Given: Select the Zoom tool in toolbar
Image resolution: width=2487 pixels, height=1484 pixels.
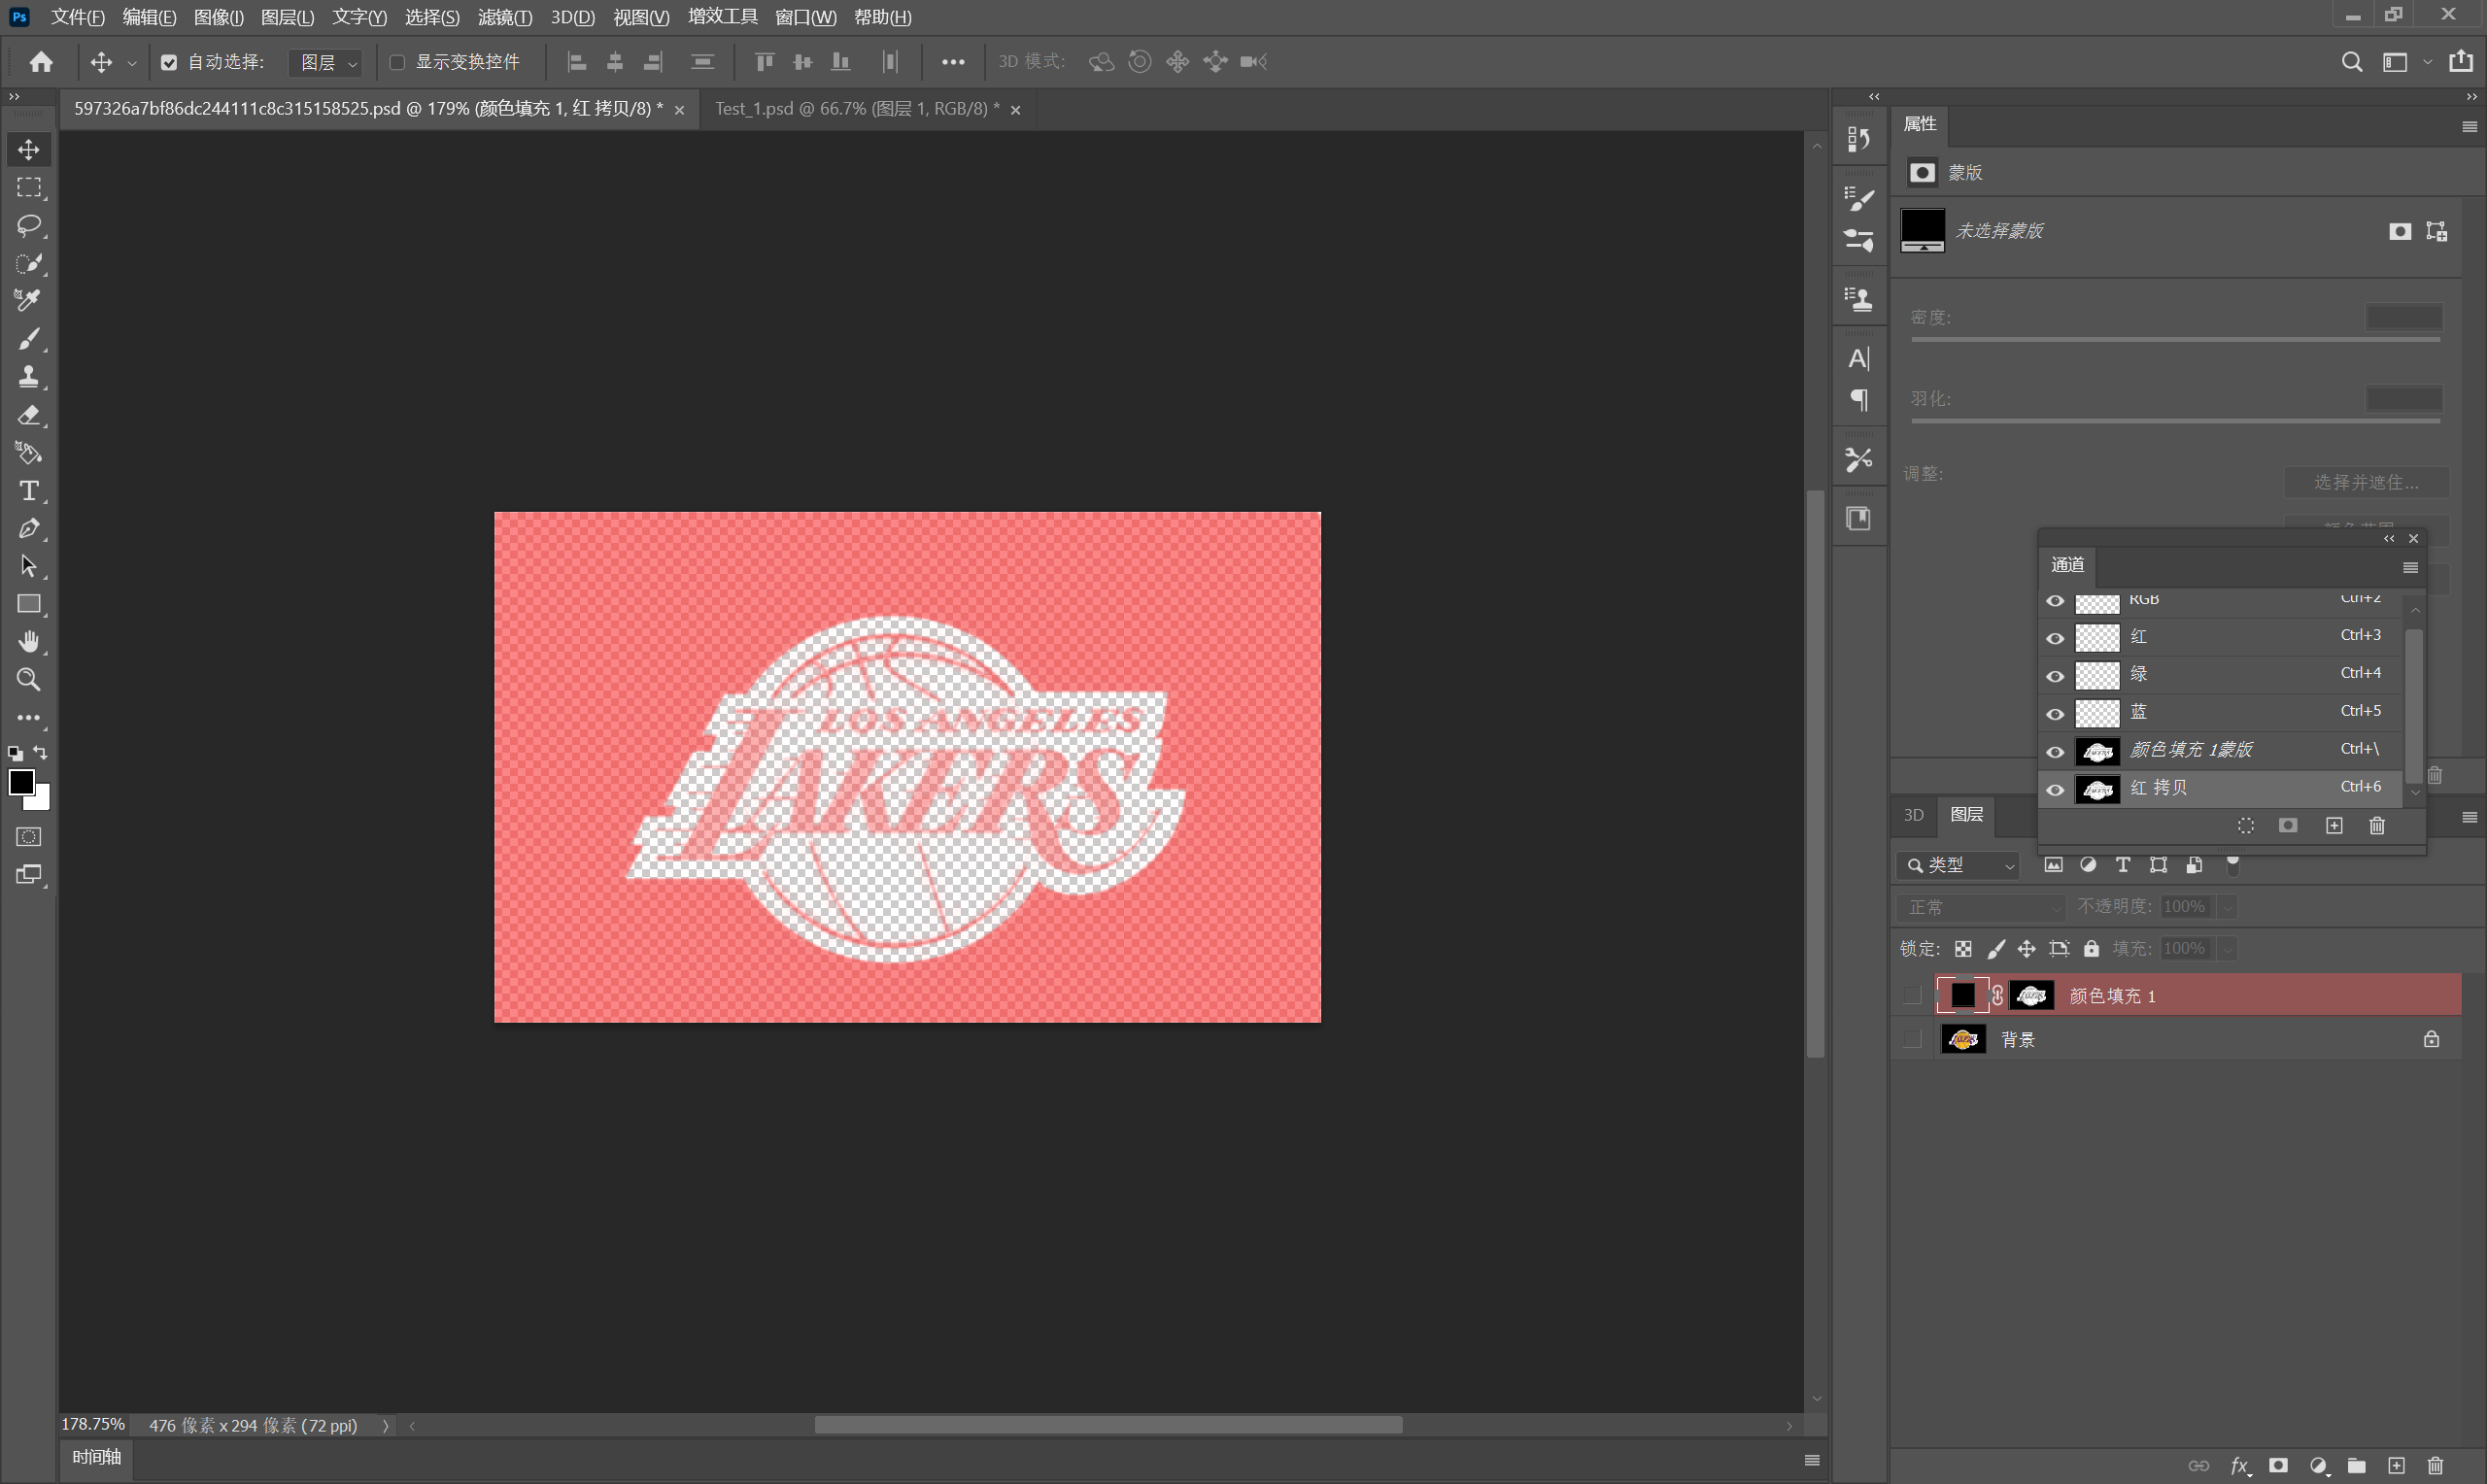Looking at the screenshot, I should (x=28, y=680).
